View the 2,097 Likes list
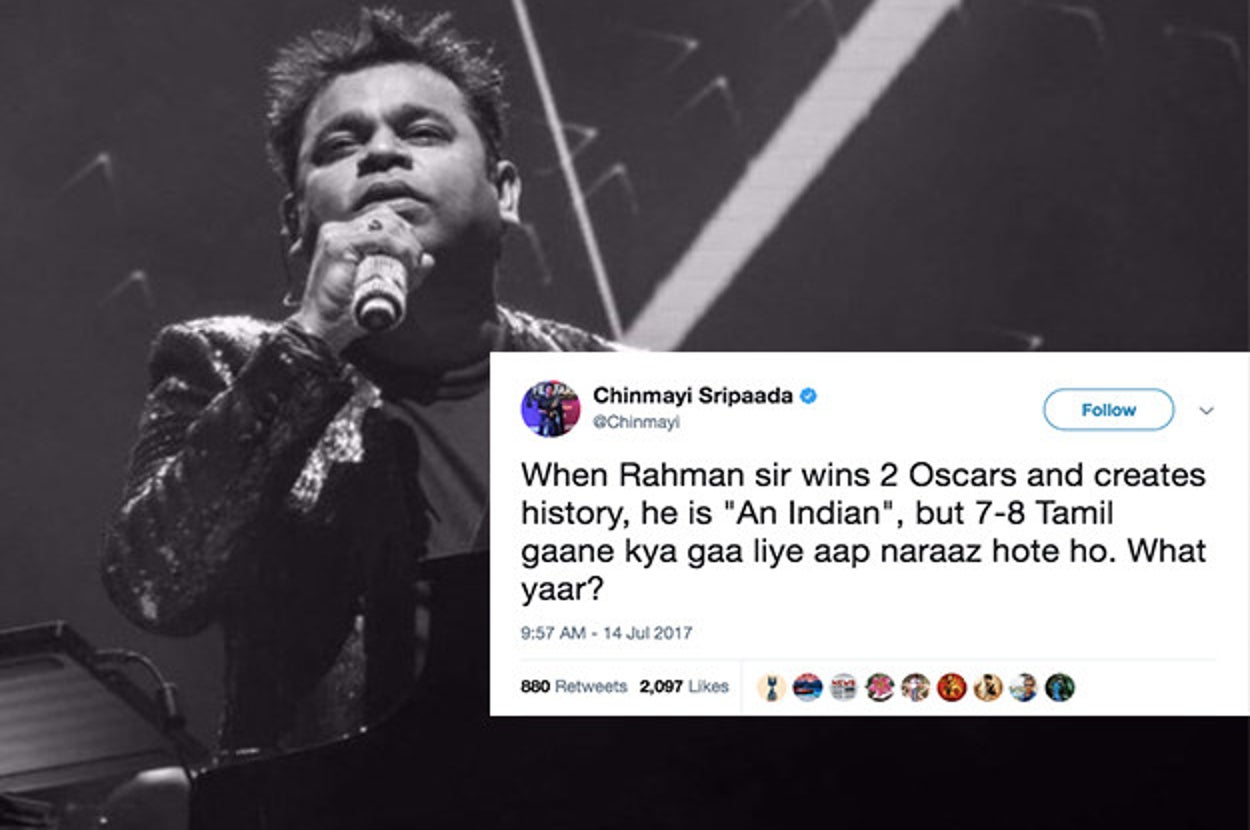 [684, 687]
